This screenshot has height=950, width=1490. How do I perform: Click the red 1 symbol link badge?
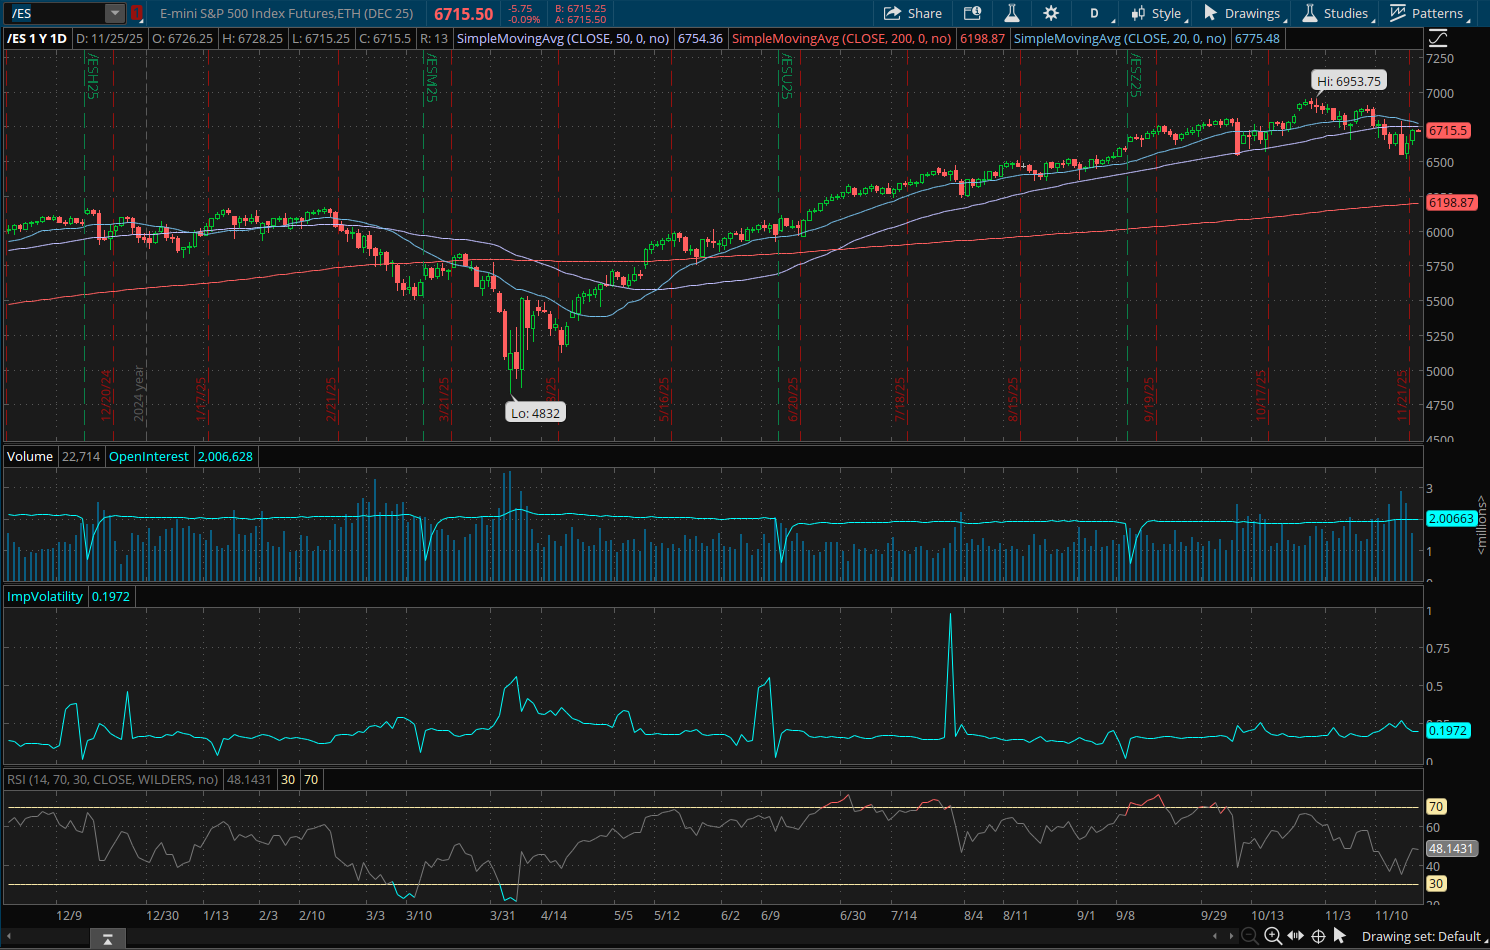click(x=136, y=13)
